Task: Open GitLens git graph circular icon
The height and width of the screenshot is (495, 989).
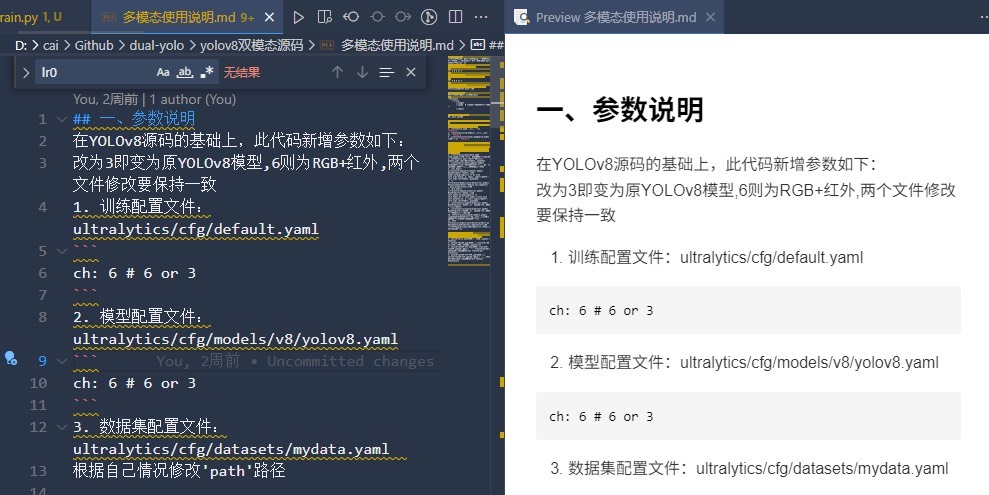Action: (x=429, y=17)
